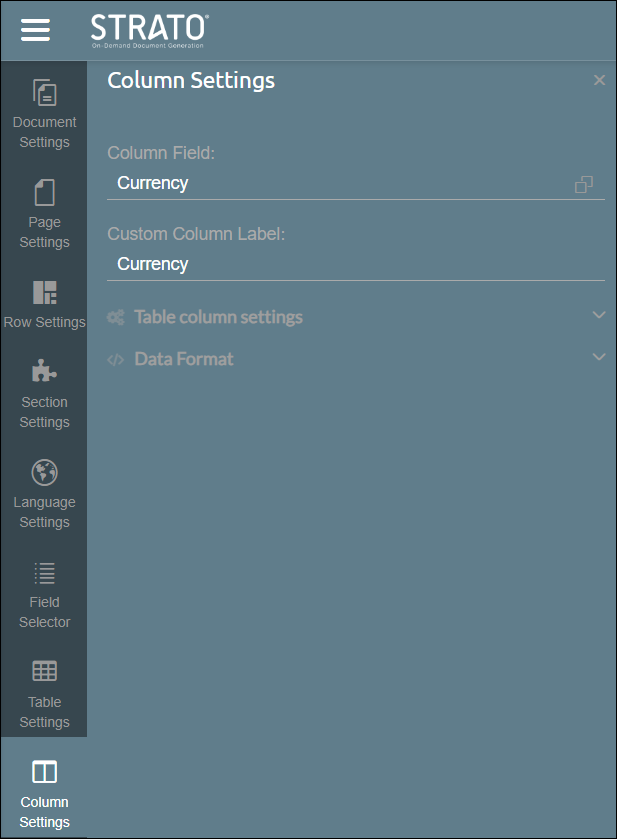
Task: Open Section Settings puzzle icon
Action: click(45, 372)
